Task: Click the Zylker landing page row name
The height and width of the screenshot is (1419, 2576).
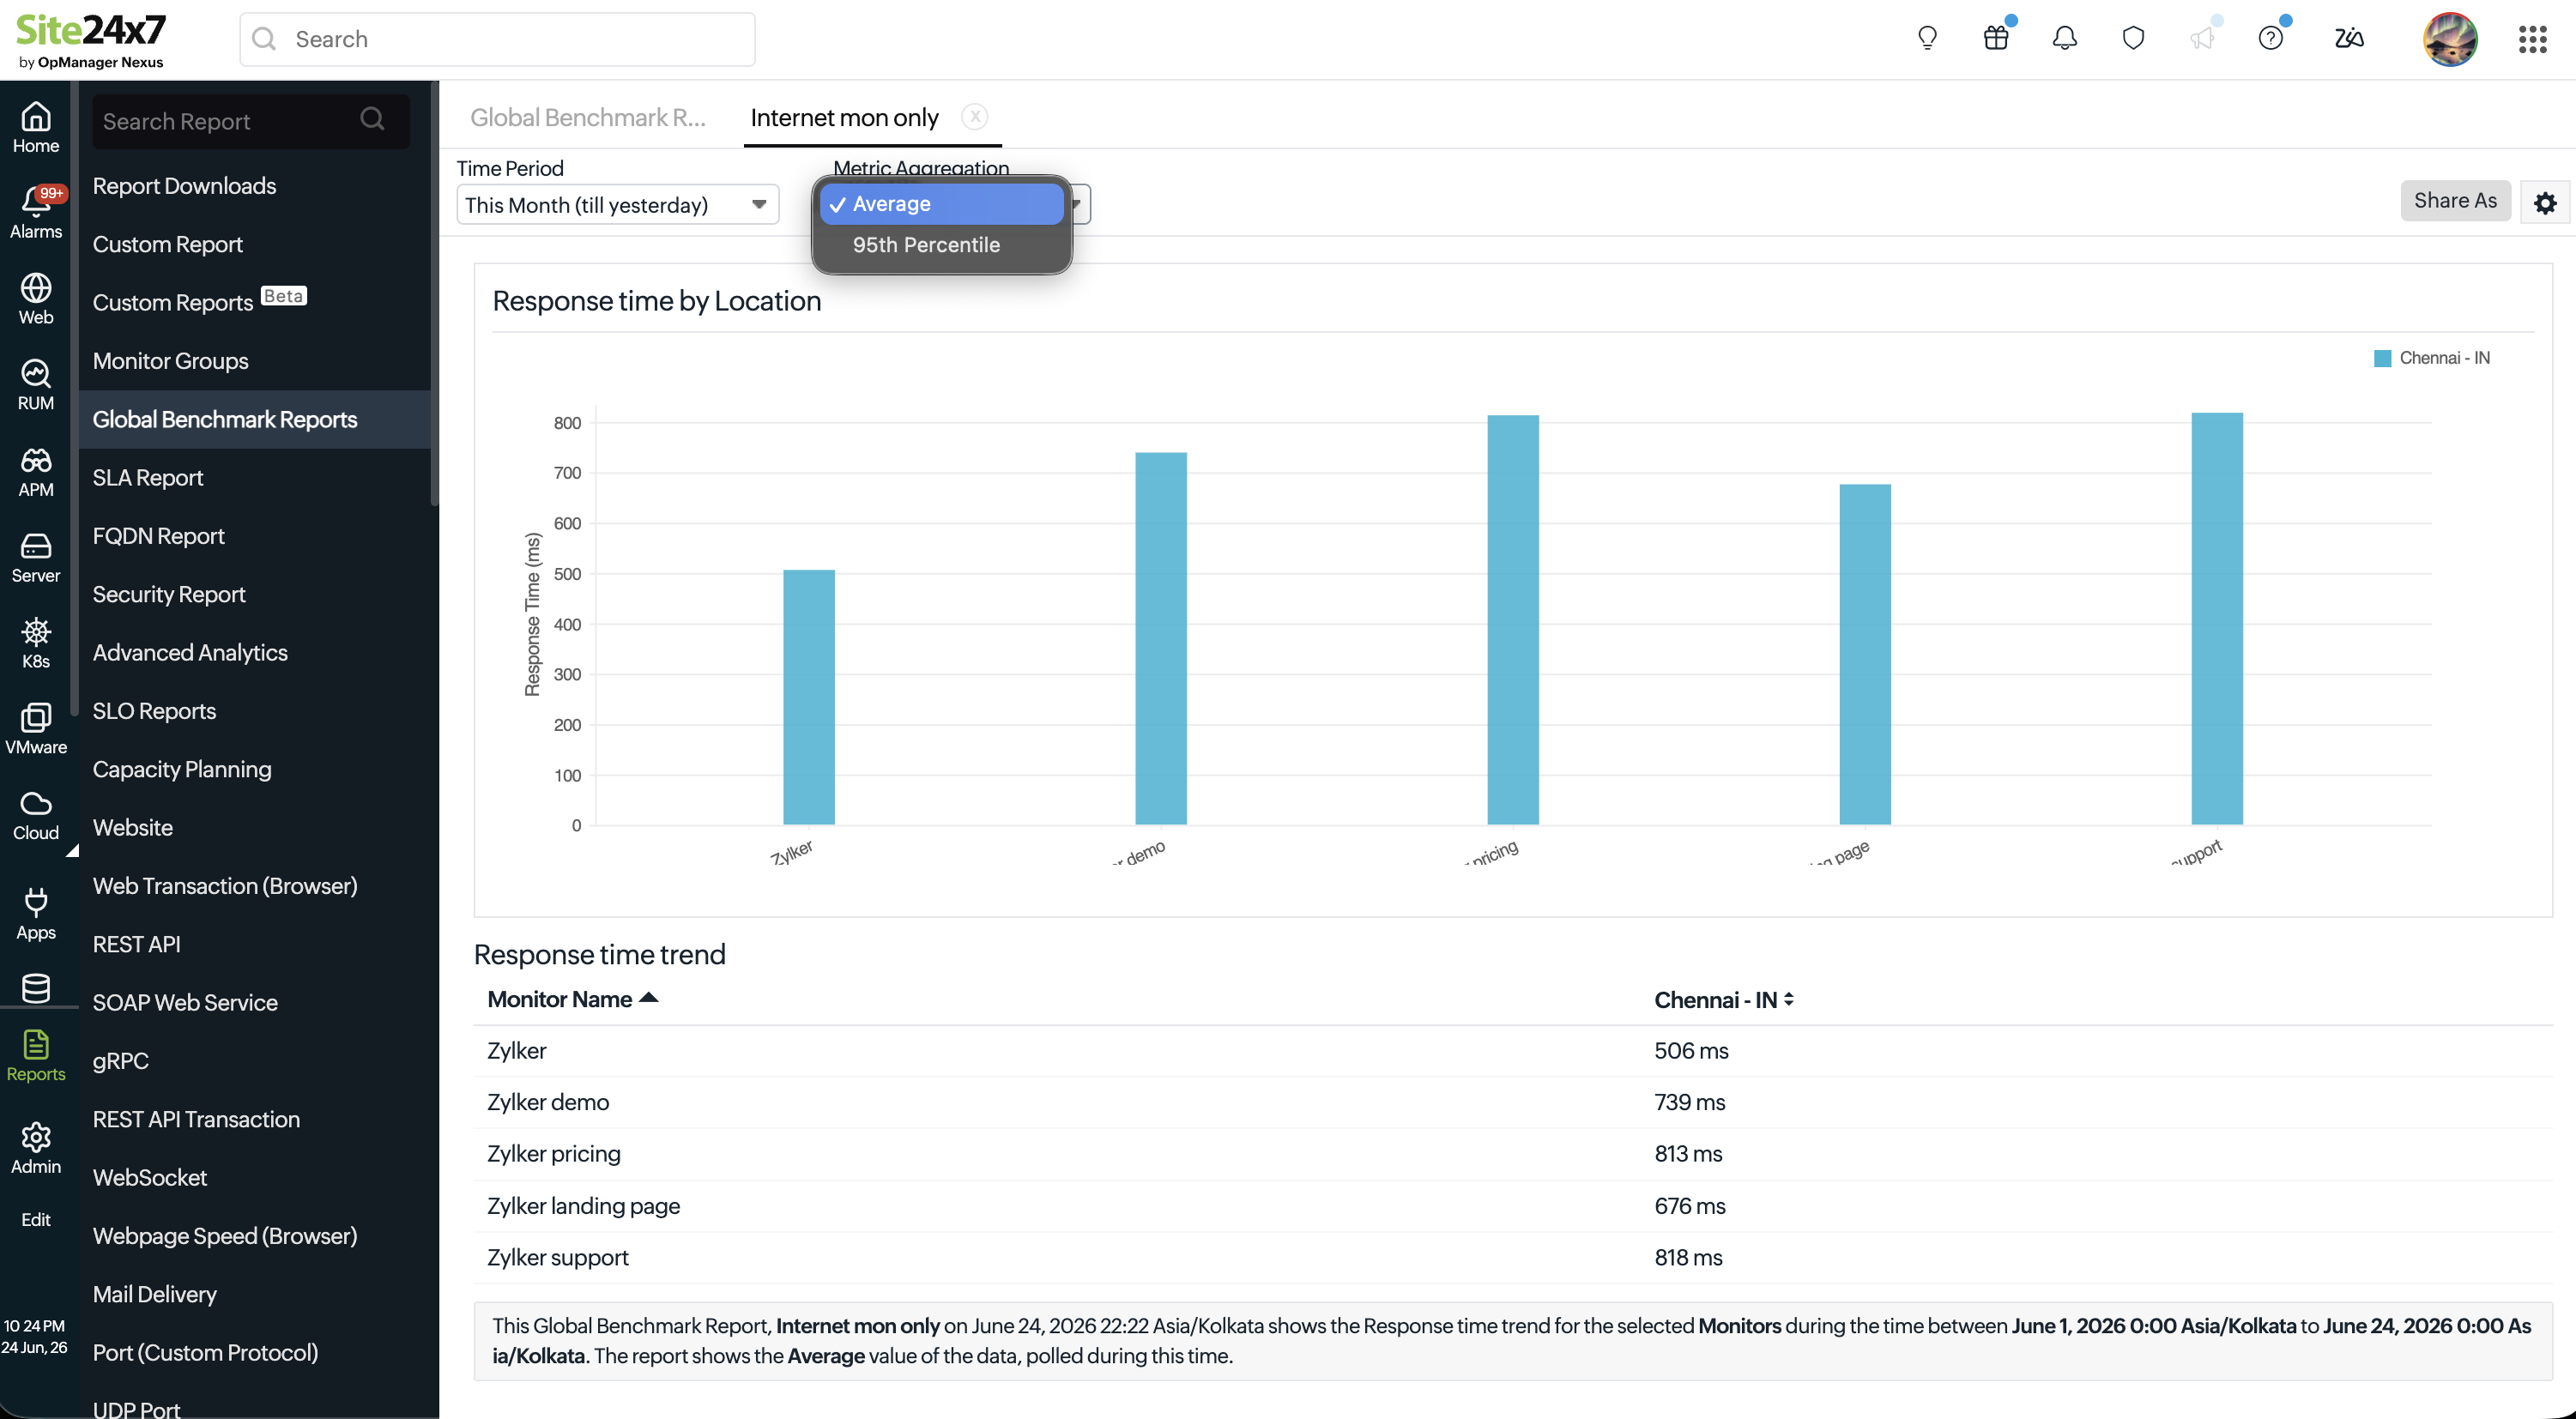Action: tap(583, 1206)
